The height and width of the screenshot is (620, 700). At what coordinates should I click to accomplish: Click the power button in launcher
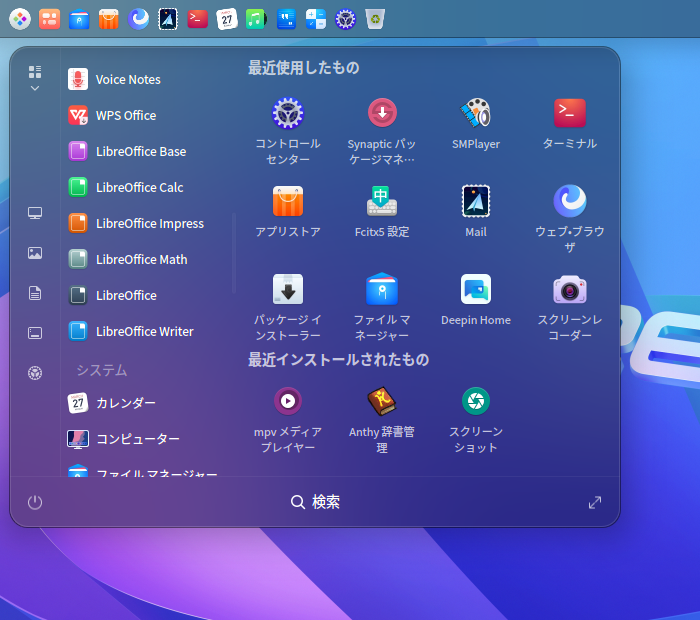[x=35, y=502]
